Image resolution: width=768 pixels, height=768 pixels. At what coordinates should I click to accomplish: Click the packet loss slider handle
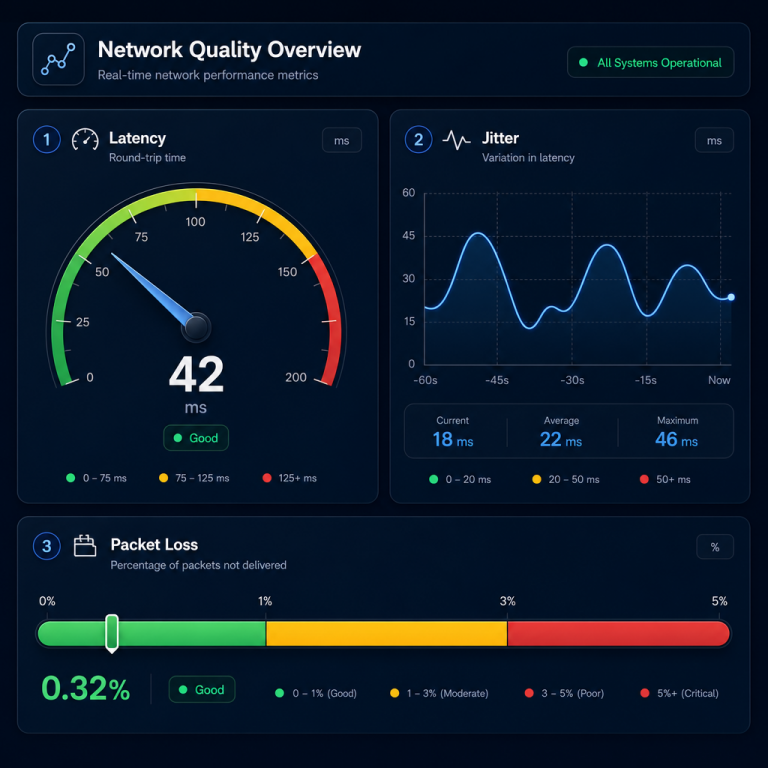pos(112,633)
